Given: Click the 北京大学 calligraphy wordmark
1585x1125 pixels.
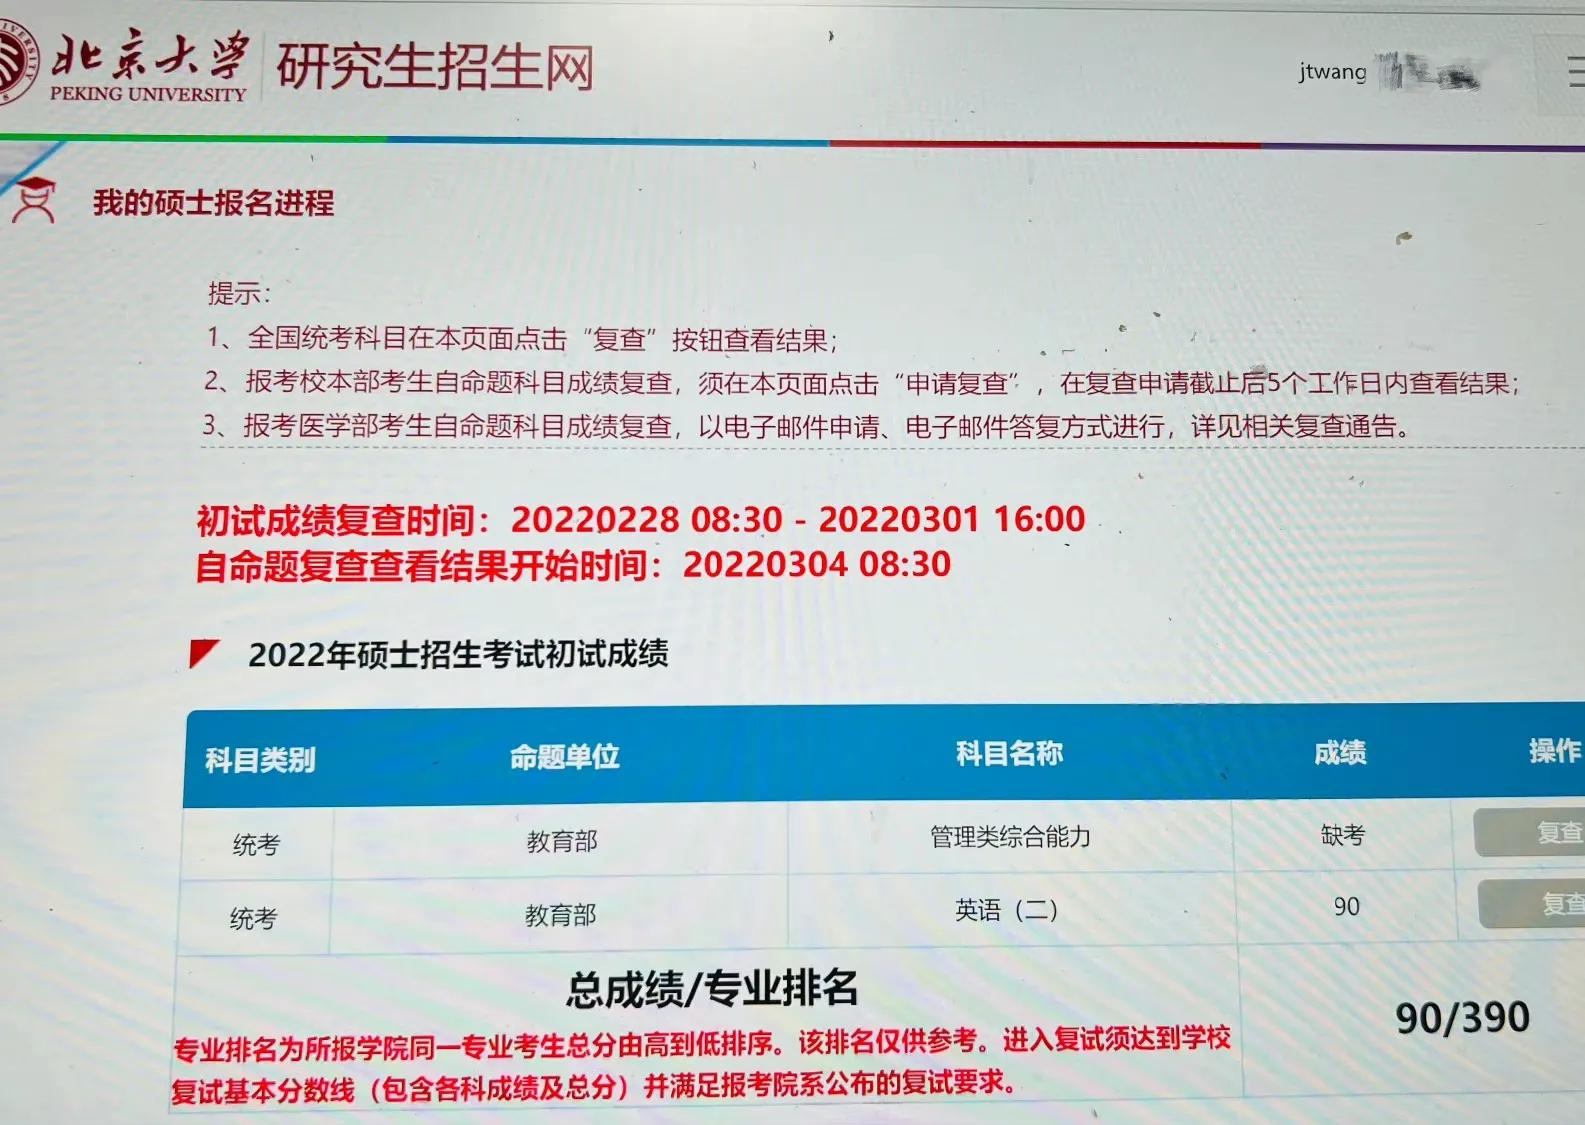Looking at the screenshot, I should [x=150, y=55].
